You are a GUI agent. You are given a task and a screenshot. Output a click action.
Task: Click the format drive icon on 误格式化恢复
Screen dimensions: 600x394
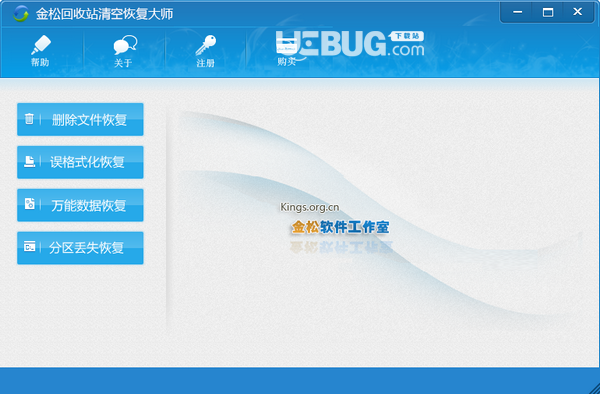29,161
